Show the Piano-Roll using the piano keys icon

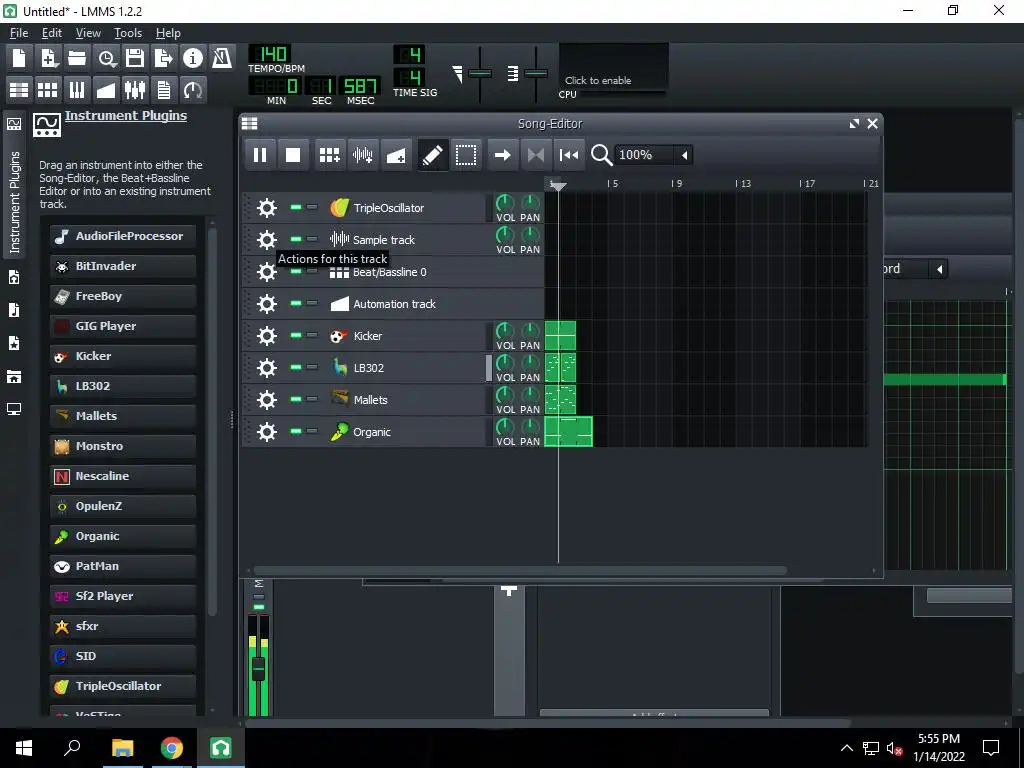pyautogui.click(x=77, y=89)
